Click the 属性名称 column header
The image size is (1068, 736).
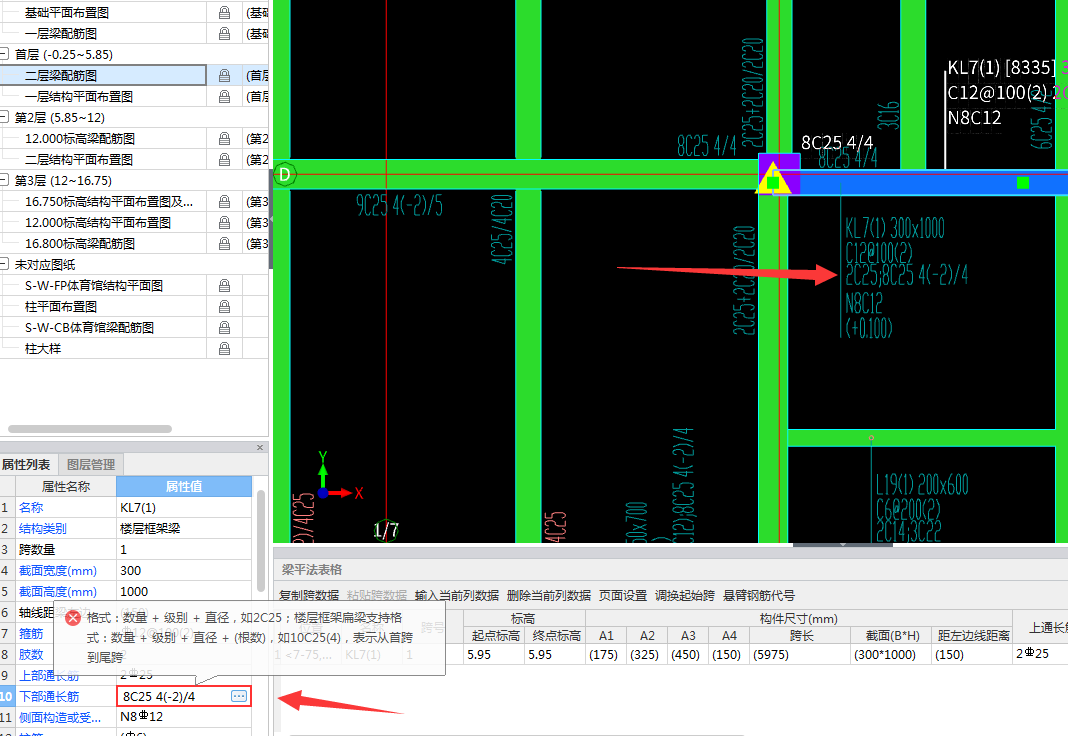tap(66, 486)
